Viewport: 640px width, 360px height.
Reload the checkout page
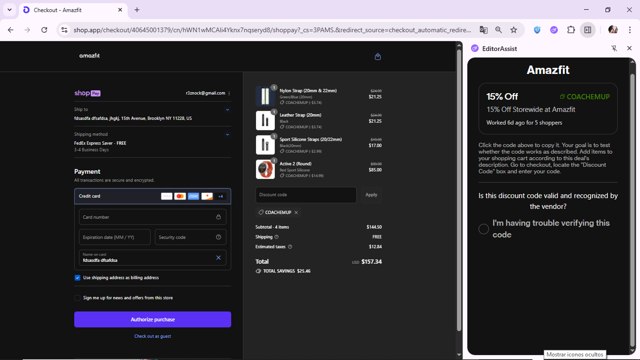(x=44, y=30)
